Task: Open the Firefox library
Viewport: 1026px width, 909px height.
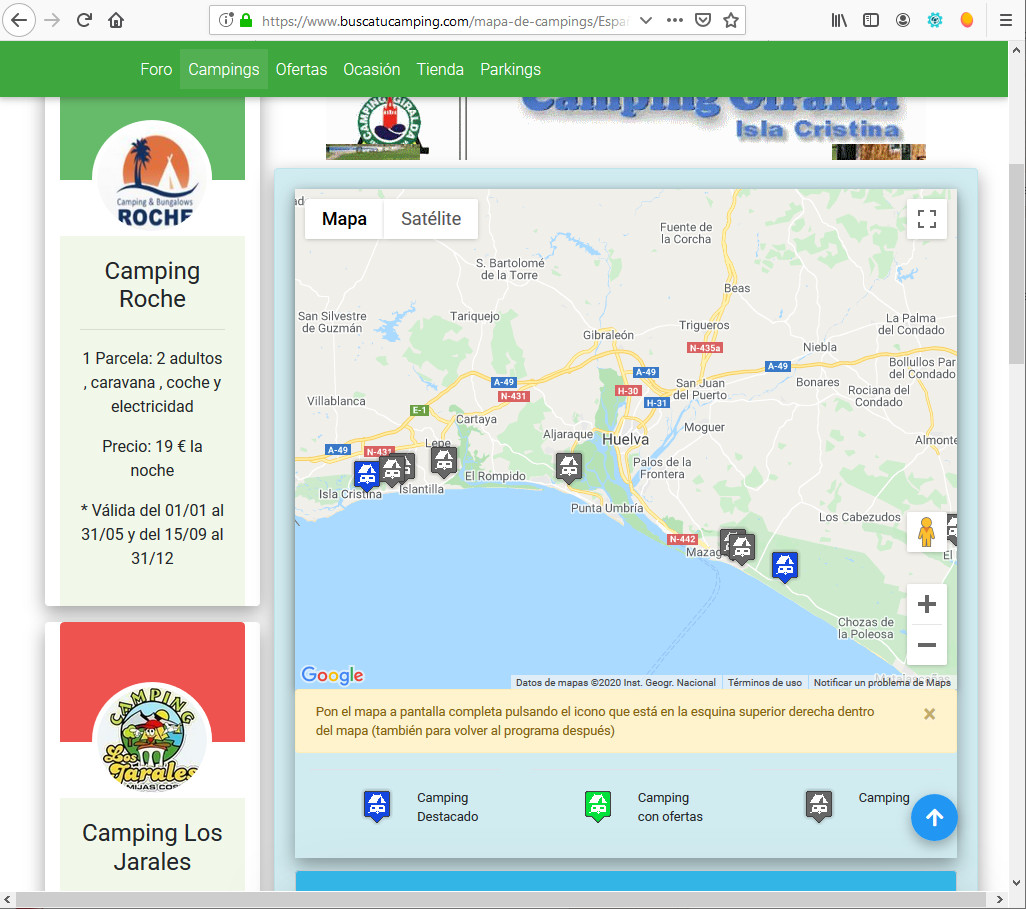Action: click(x=839, y=20)
